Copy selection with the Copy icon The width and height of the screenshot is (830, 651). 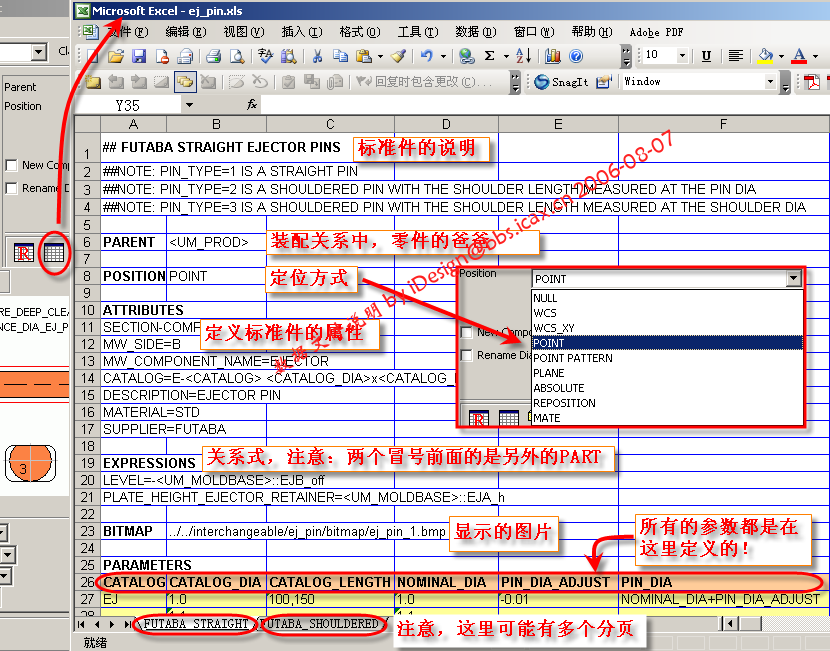(340, 56)
